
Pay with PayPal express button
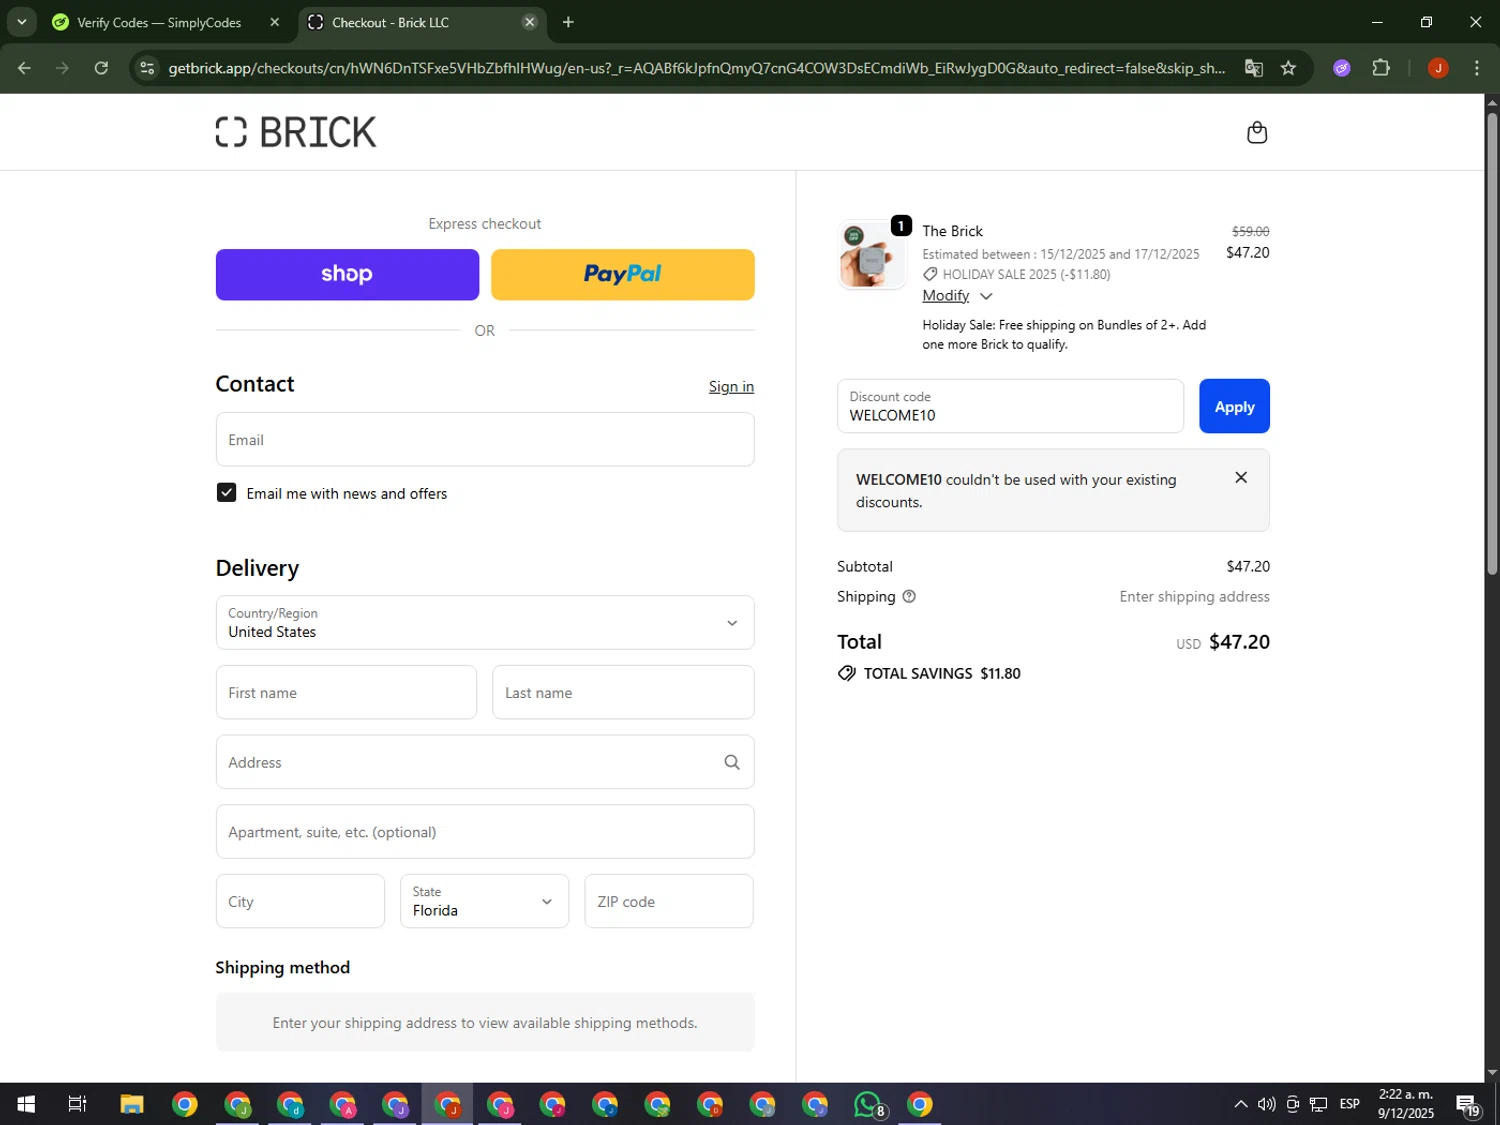622,274
